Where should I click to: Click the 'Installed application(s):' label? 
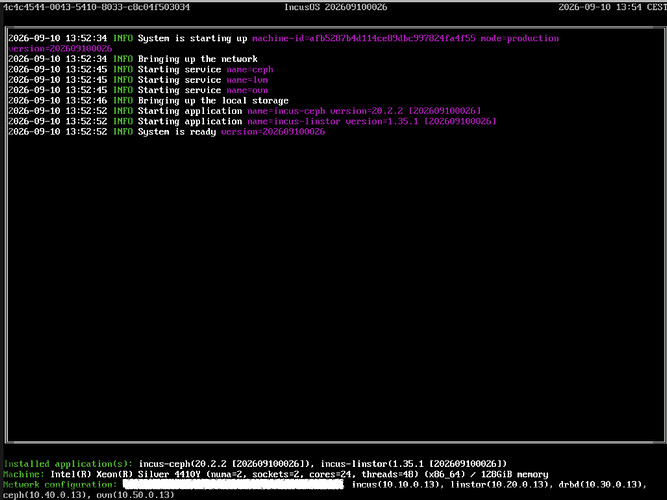pos(68,464)
